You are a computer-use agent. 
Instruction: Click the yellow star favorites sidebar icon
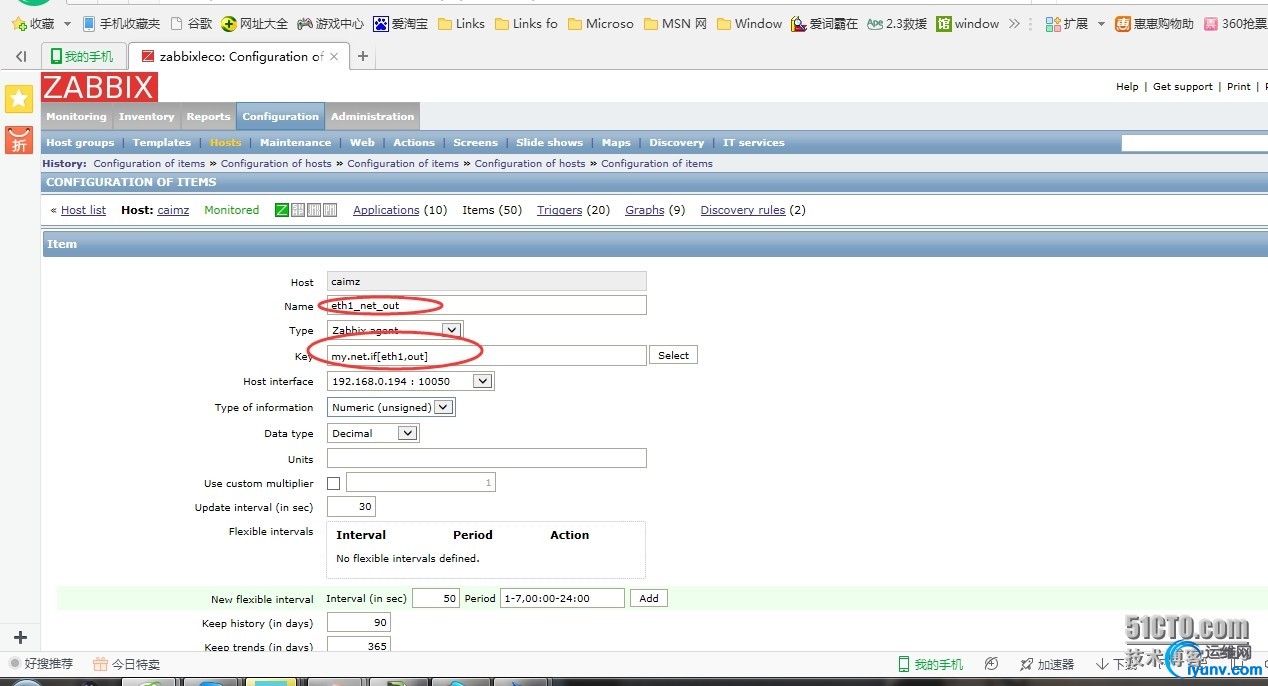click(19, 98)
